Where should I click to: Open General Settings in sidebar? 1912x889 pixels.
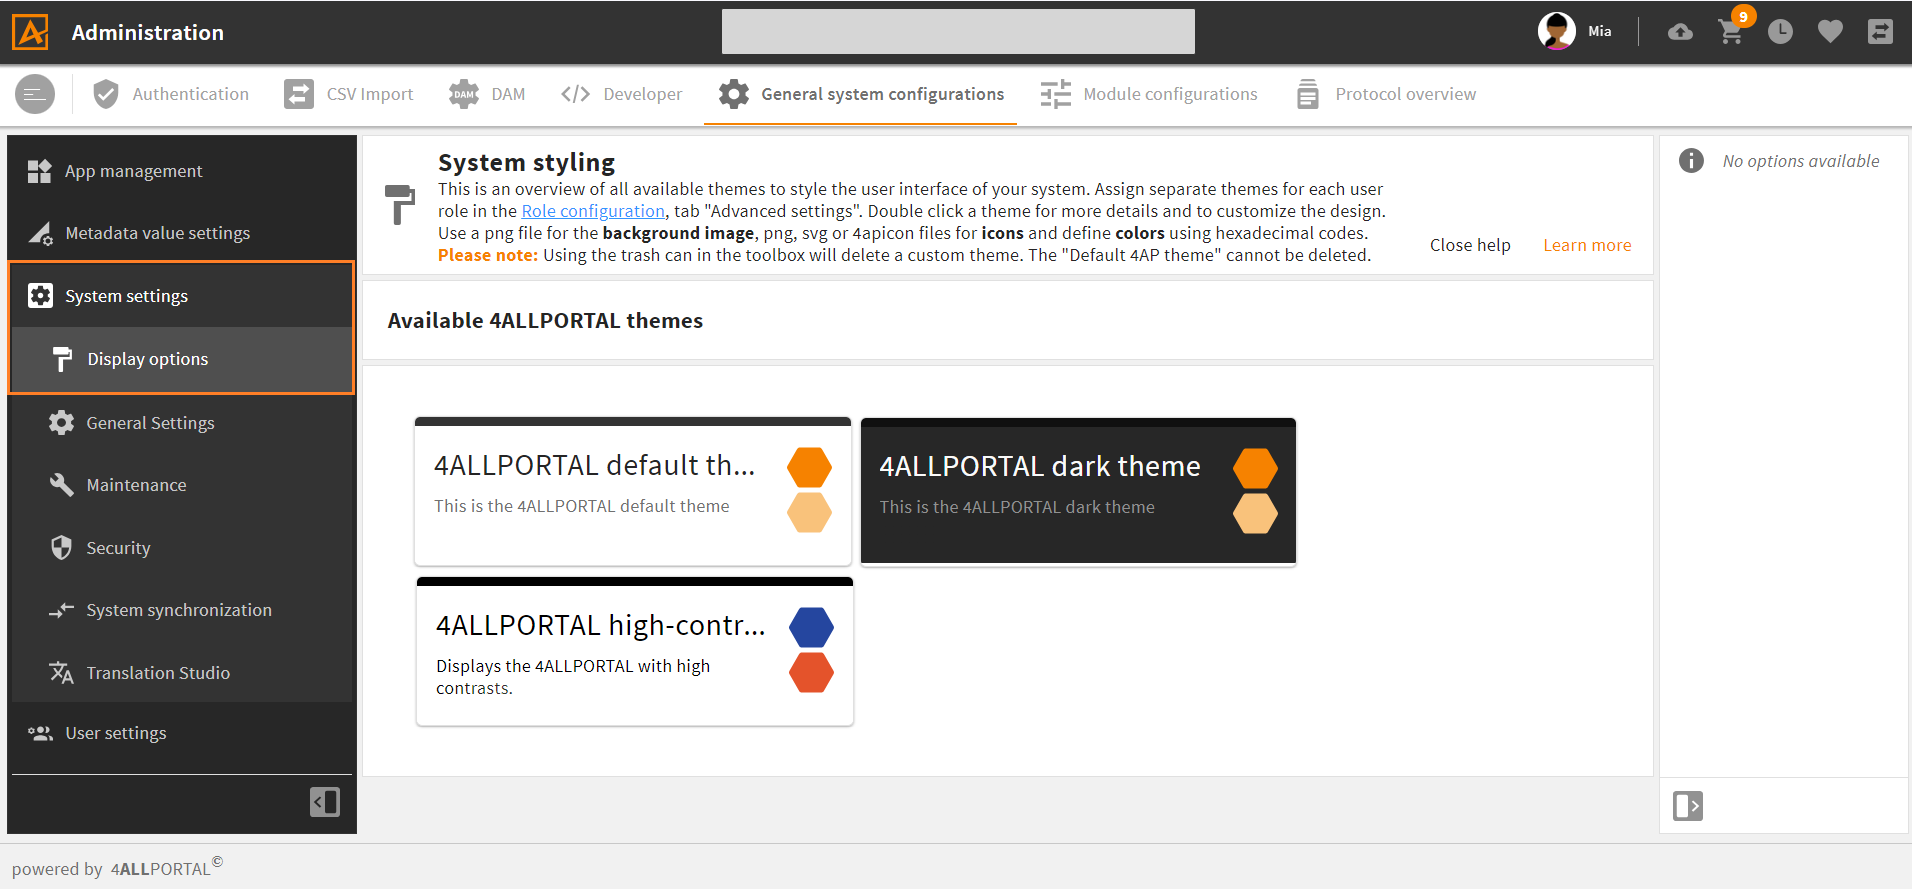pyautogui.click(x=181, y=423)
